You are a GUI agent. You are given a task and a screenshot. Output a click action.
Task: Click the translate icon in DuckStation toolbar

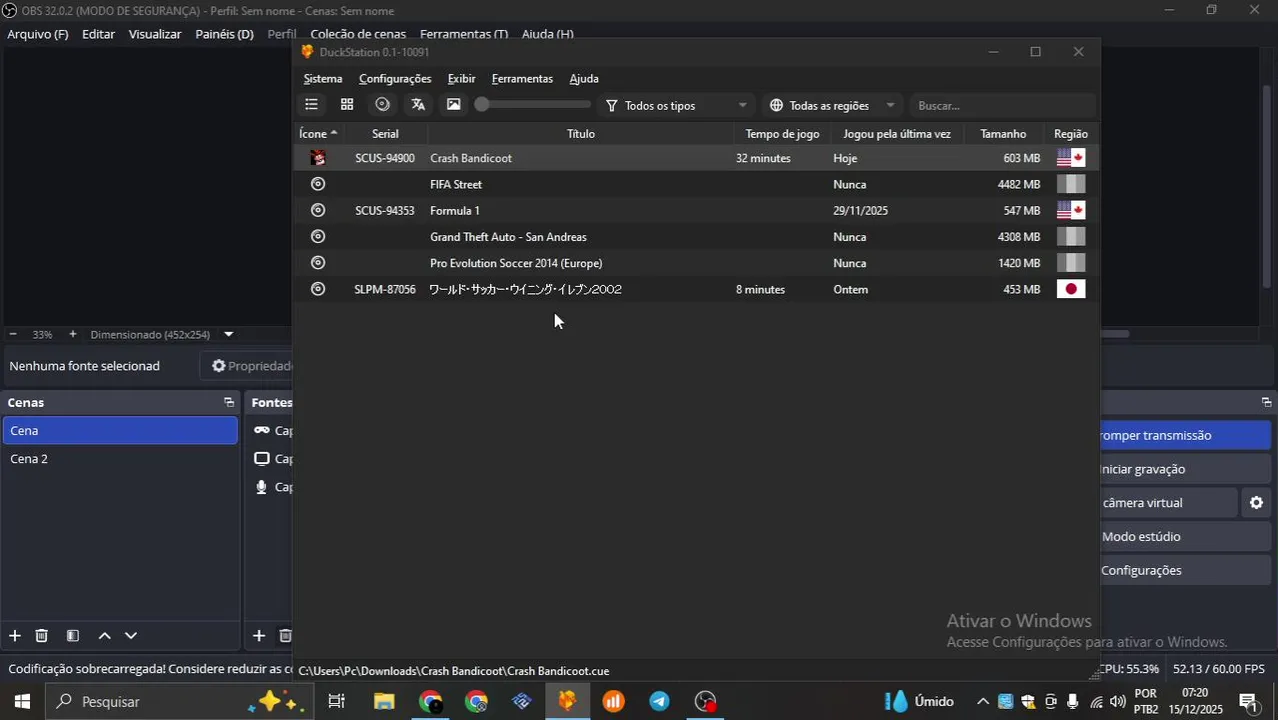(418, 105)
